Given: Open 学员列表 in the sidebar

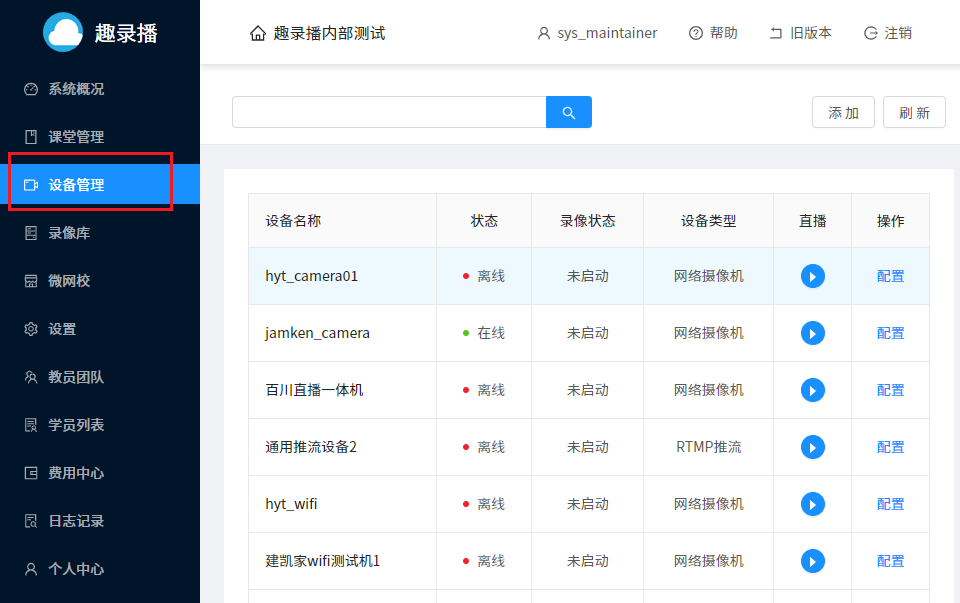Looking at the screenshot, I should tap(100, 424).
